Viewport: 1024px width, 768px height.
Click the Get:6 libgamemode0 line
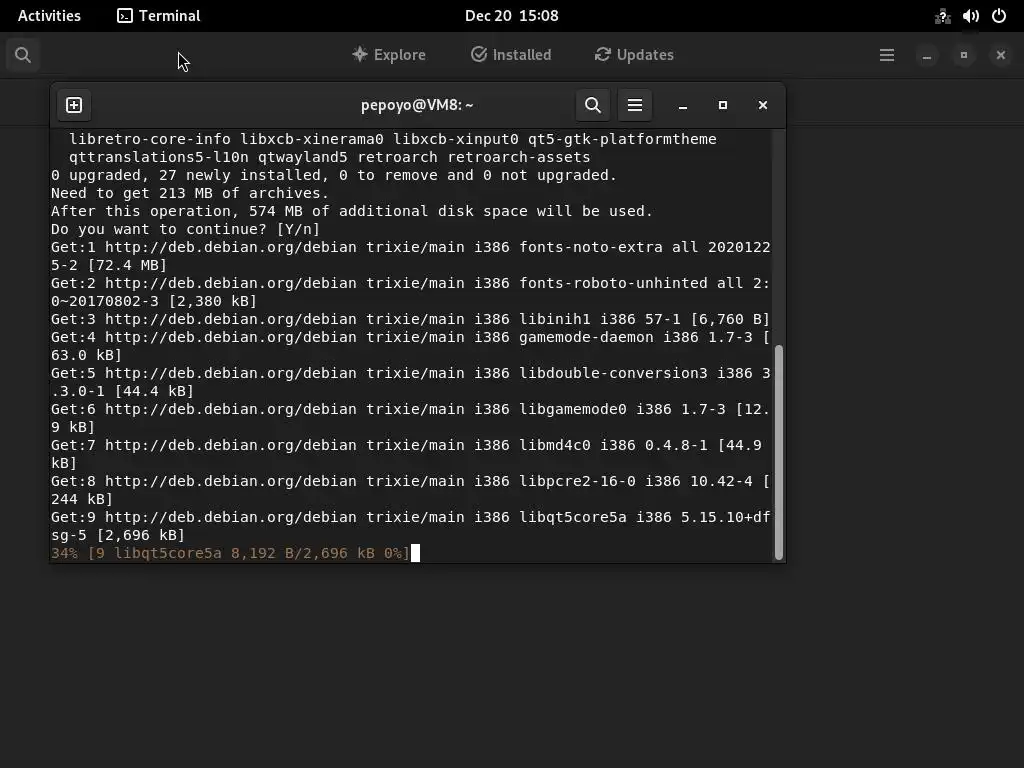[410, 418]
